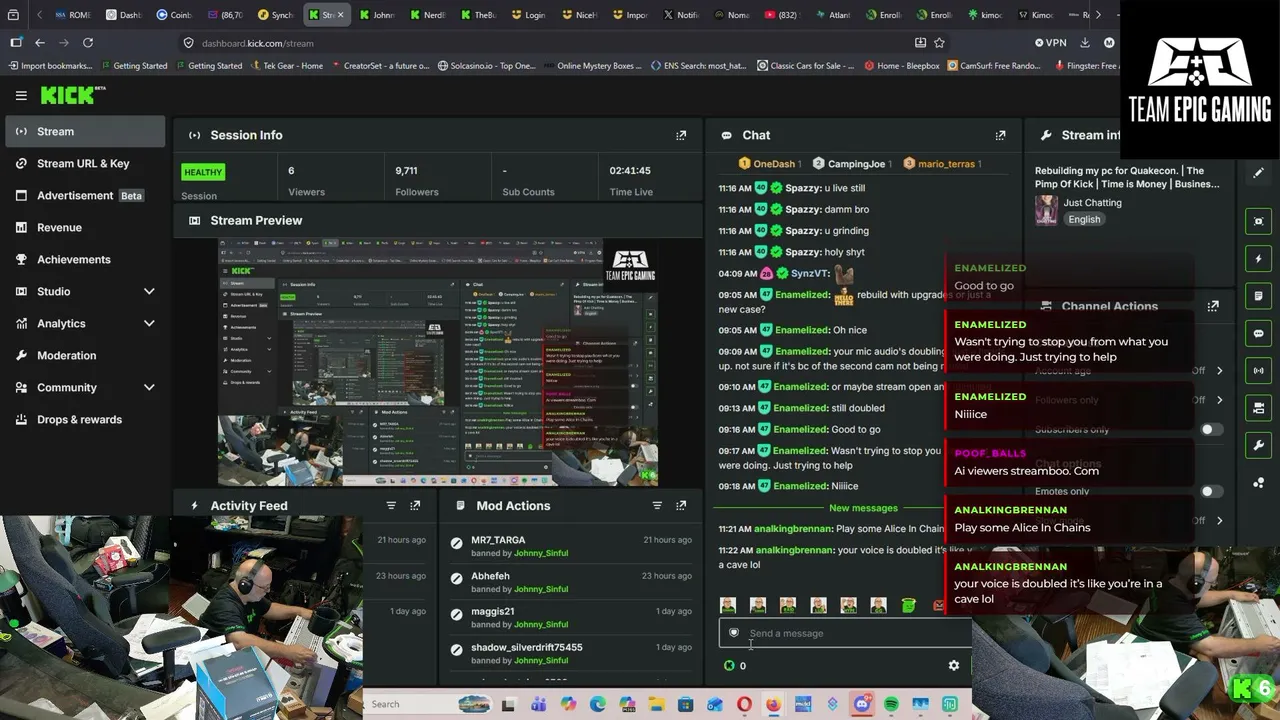Open chat settings gear

(x=953, y=665)
